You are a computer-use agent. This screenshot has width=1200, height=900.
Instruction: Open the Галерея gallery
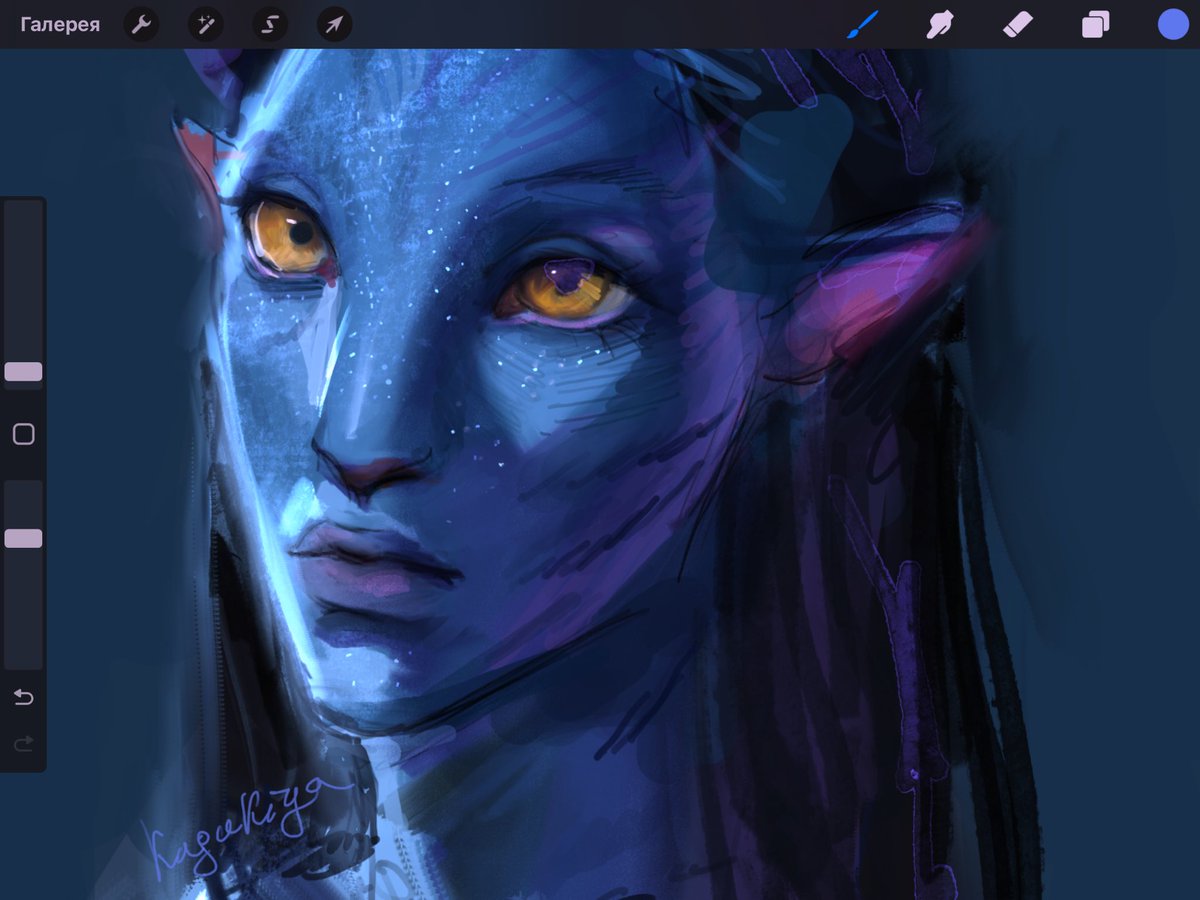coord(60,25)
